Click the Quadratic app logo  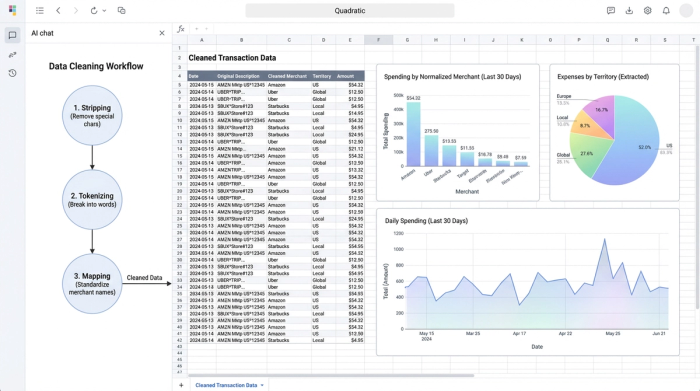[12, 10]
